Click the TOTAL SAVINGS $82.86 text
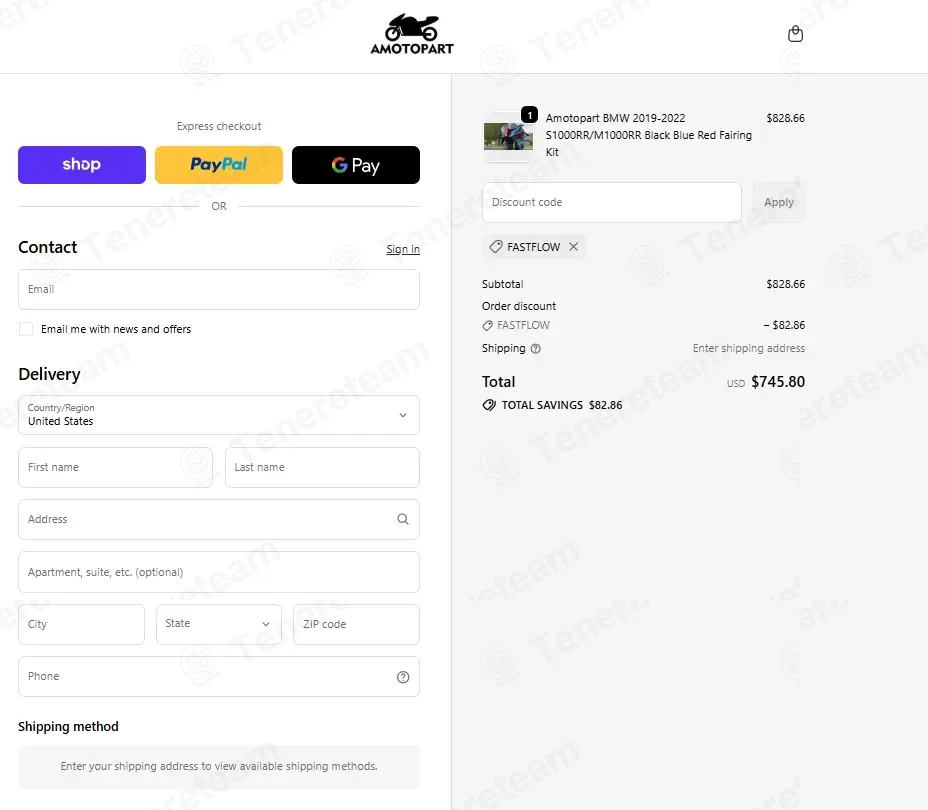Screen dimensions: 928x810 pos(562,405)
